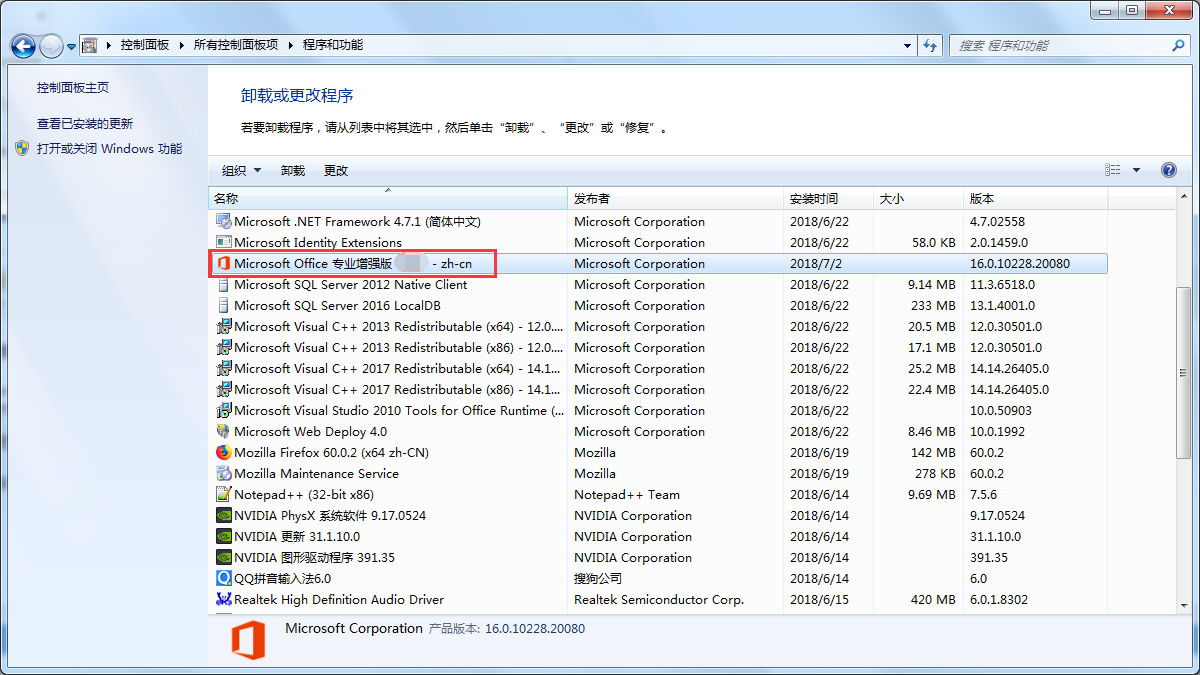Open 控制面板主页 link
Image resolution: width=1200 pixels, height=675 pixels.
pos(73,88)
